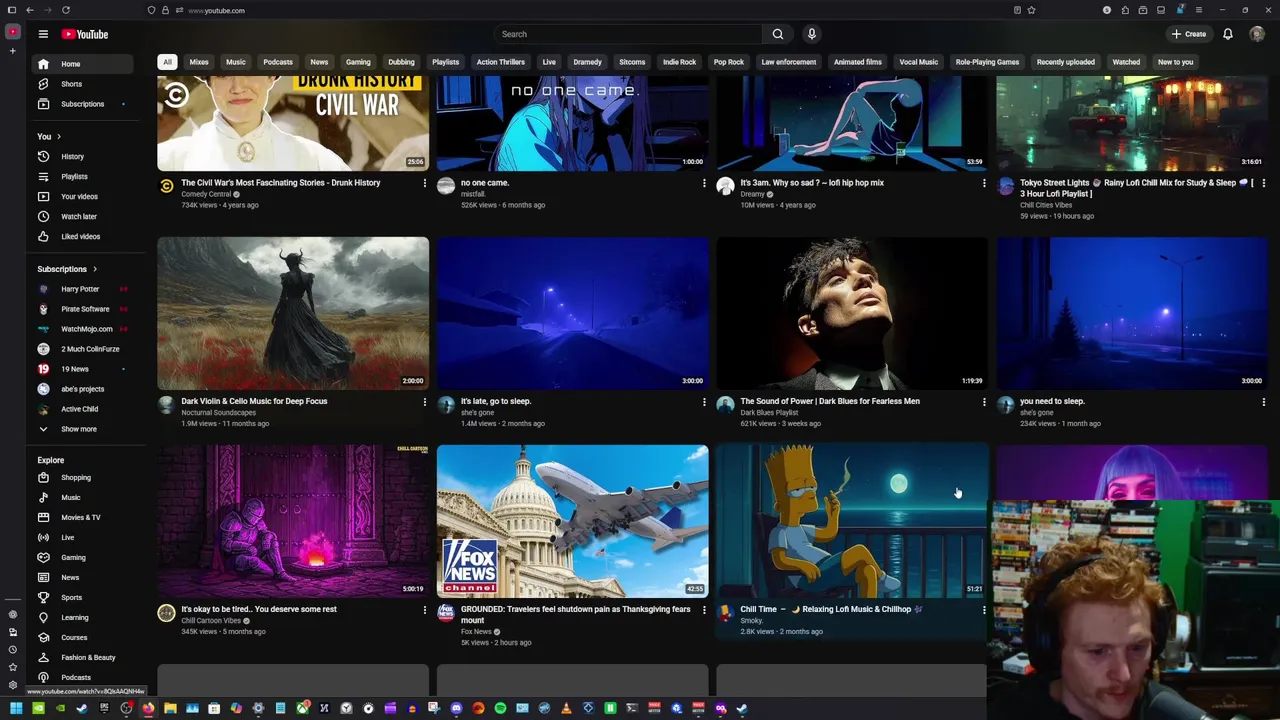Open the notifications bell

(x=1228, y=34)
